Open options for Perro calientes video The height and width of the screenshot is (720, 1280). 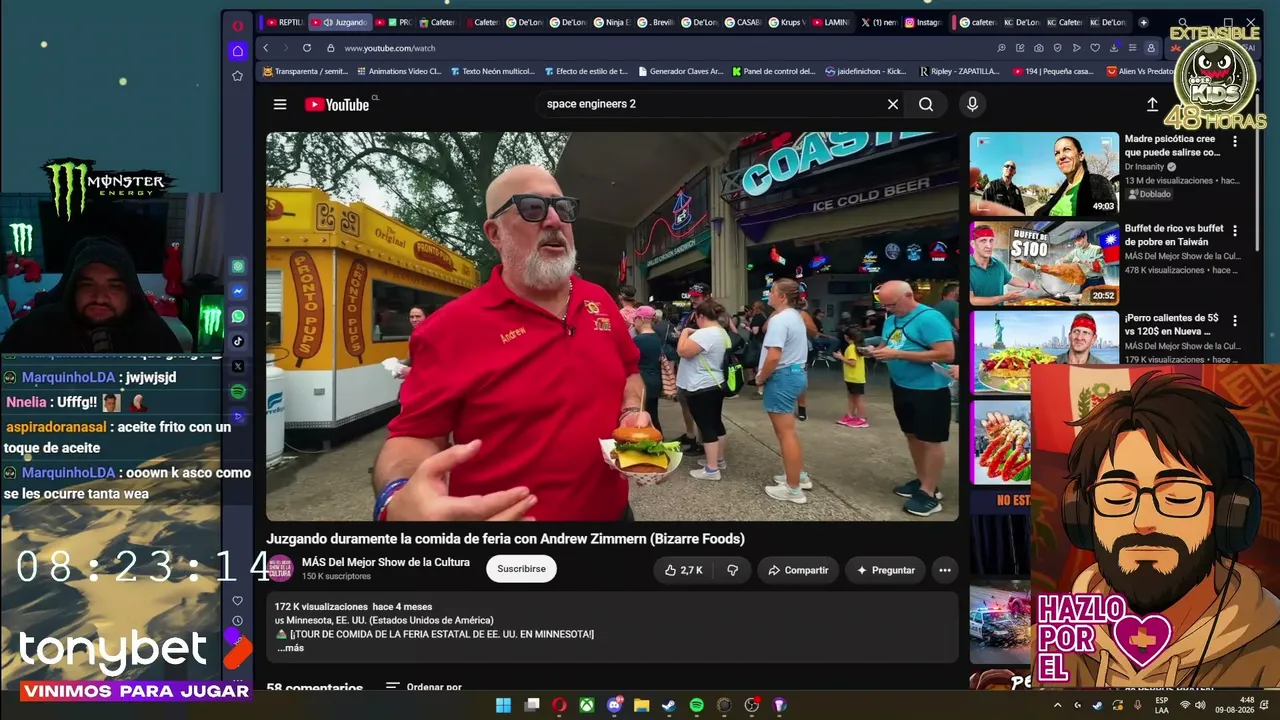click(x=1235, y=320)
